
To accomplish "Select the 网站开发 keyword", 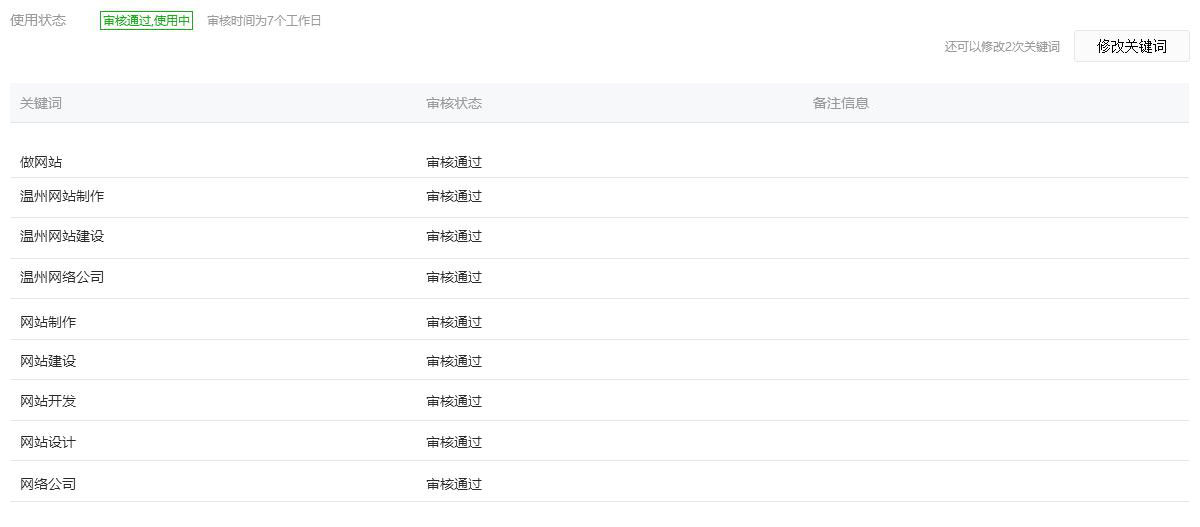I will pyautogui.click(x=48, y=401).
